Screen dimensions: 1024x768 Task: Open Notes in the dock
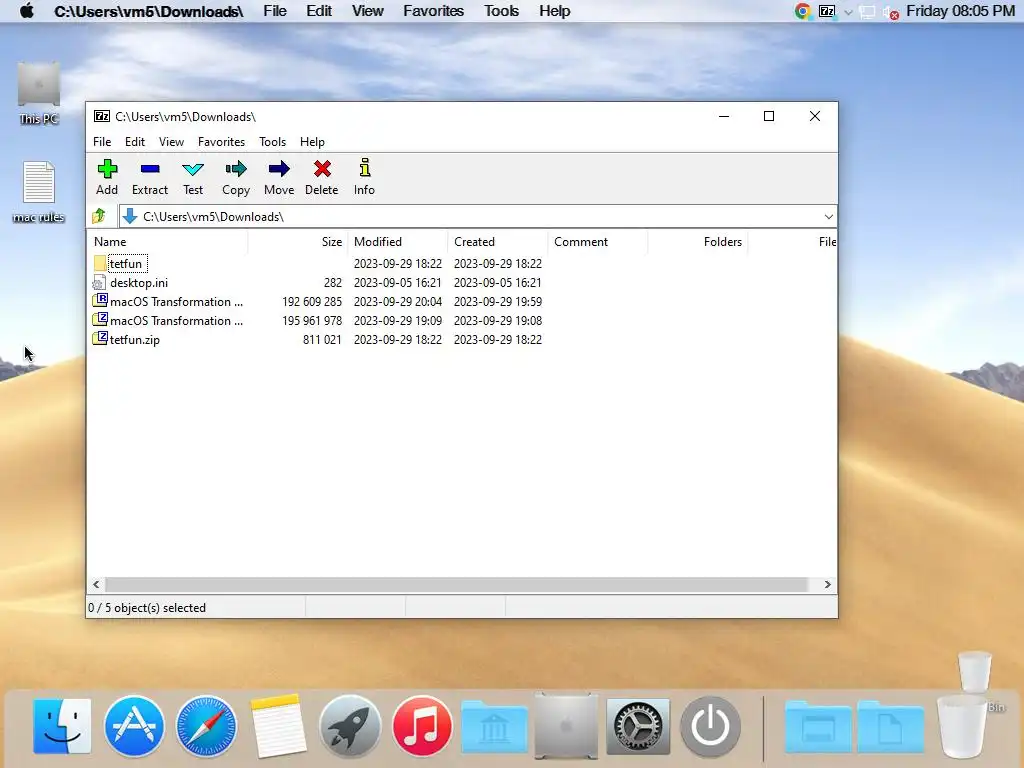click(x=278, y=726)
